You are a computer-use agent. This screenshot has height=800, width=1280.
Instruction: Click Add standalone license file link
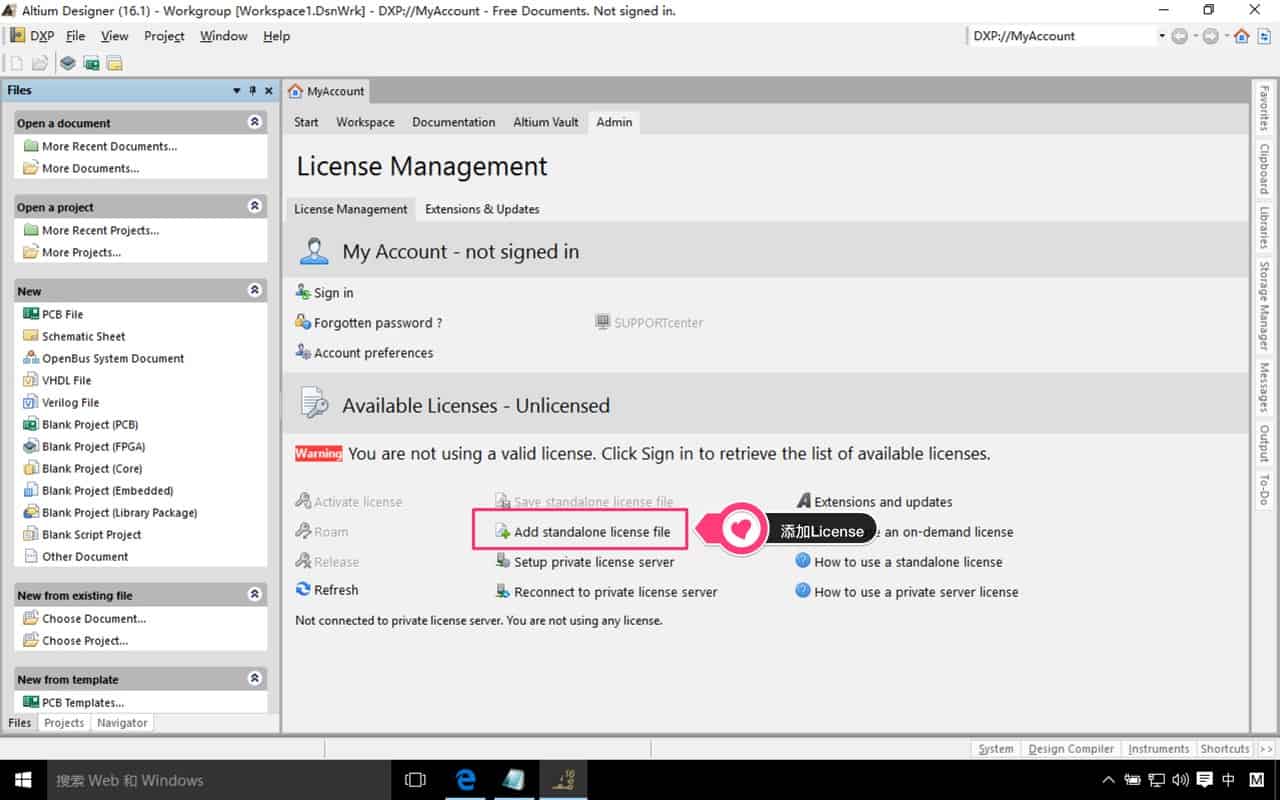click(x=591, y=532)
